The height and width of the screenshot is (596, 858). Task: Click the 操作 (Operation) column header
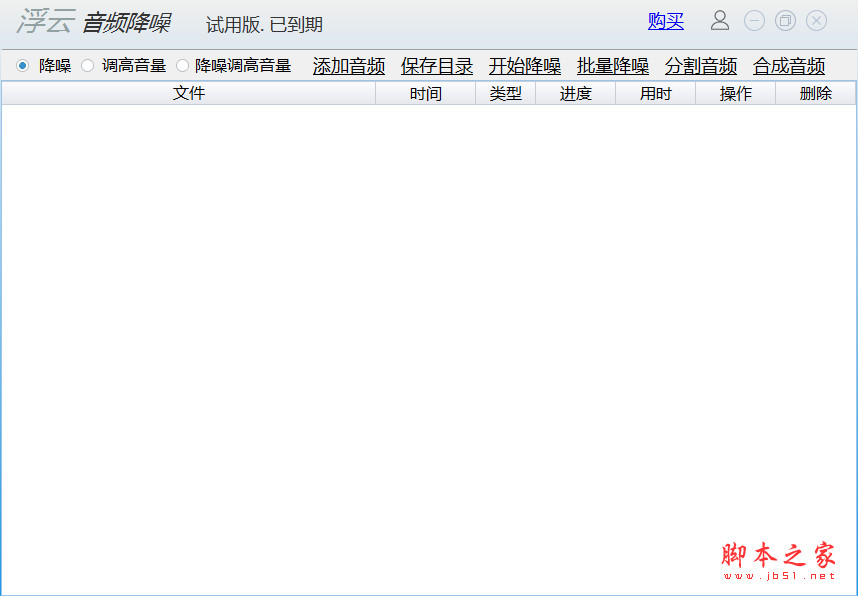pos(735,92)
